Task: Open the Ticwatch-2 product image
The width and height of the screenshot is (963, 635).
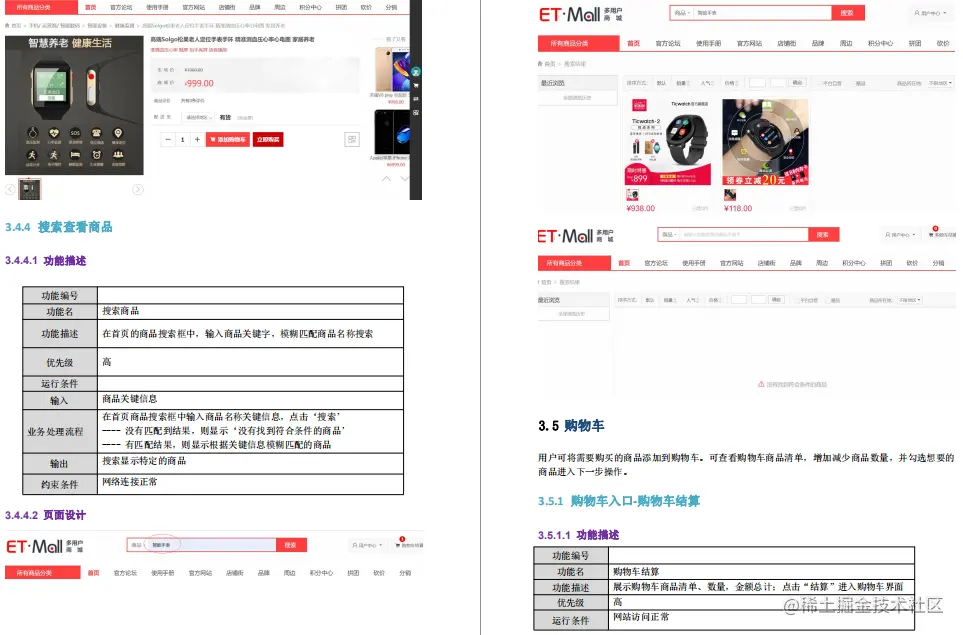Action: click(x=668, y=142)
